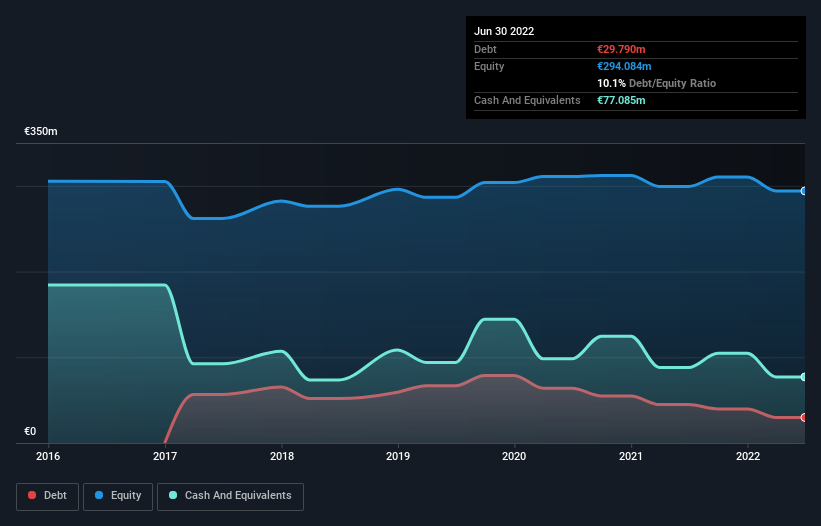Toggle the Equity legend button
This screenshot has height=526, width=821.
click(x=118, y=496)
